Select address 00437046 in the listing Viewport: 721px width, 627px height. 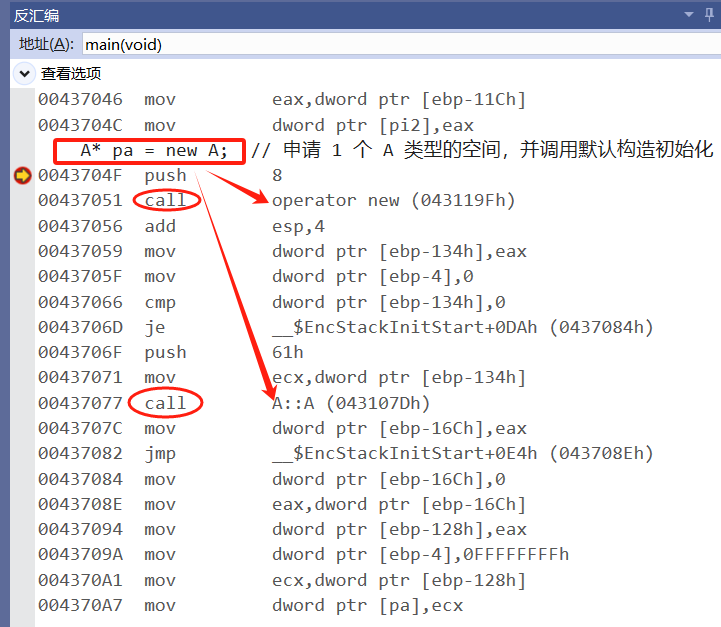point(80,99)
